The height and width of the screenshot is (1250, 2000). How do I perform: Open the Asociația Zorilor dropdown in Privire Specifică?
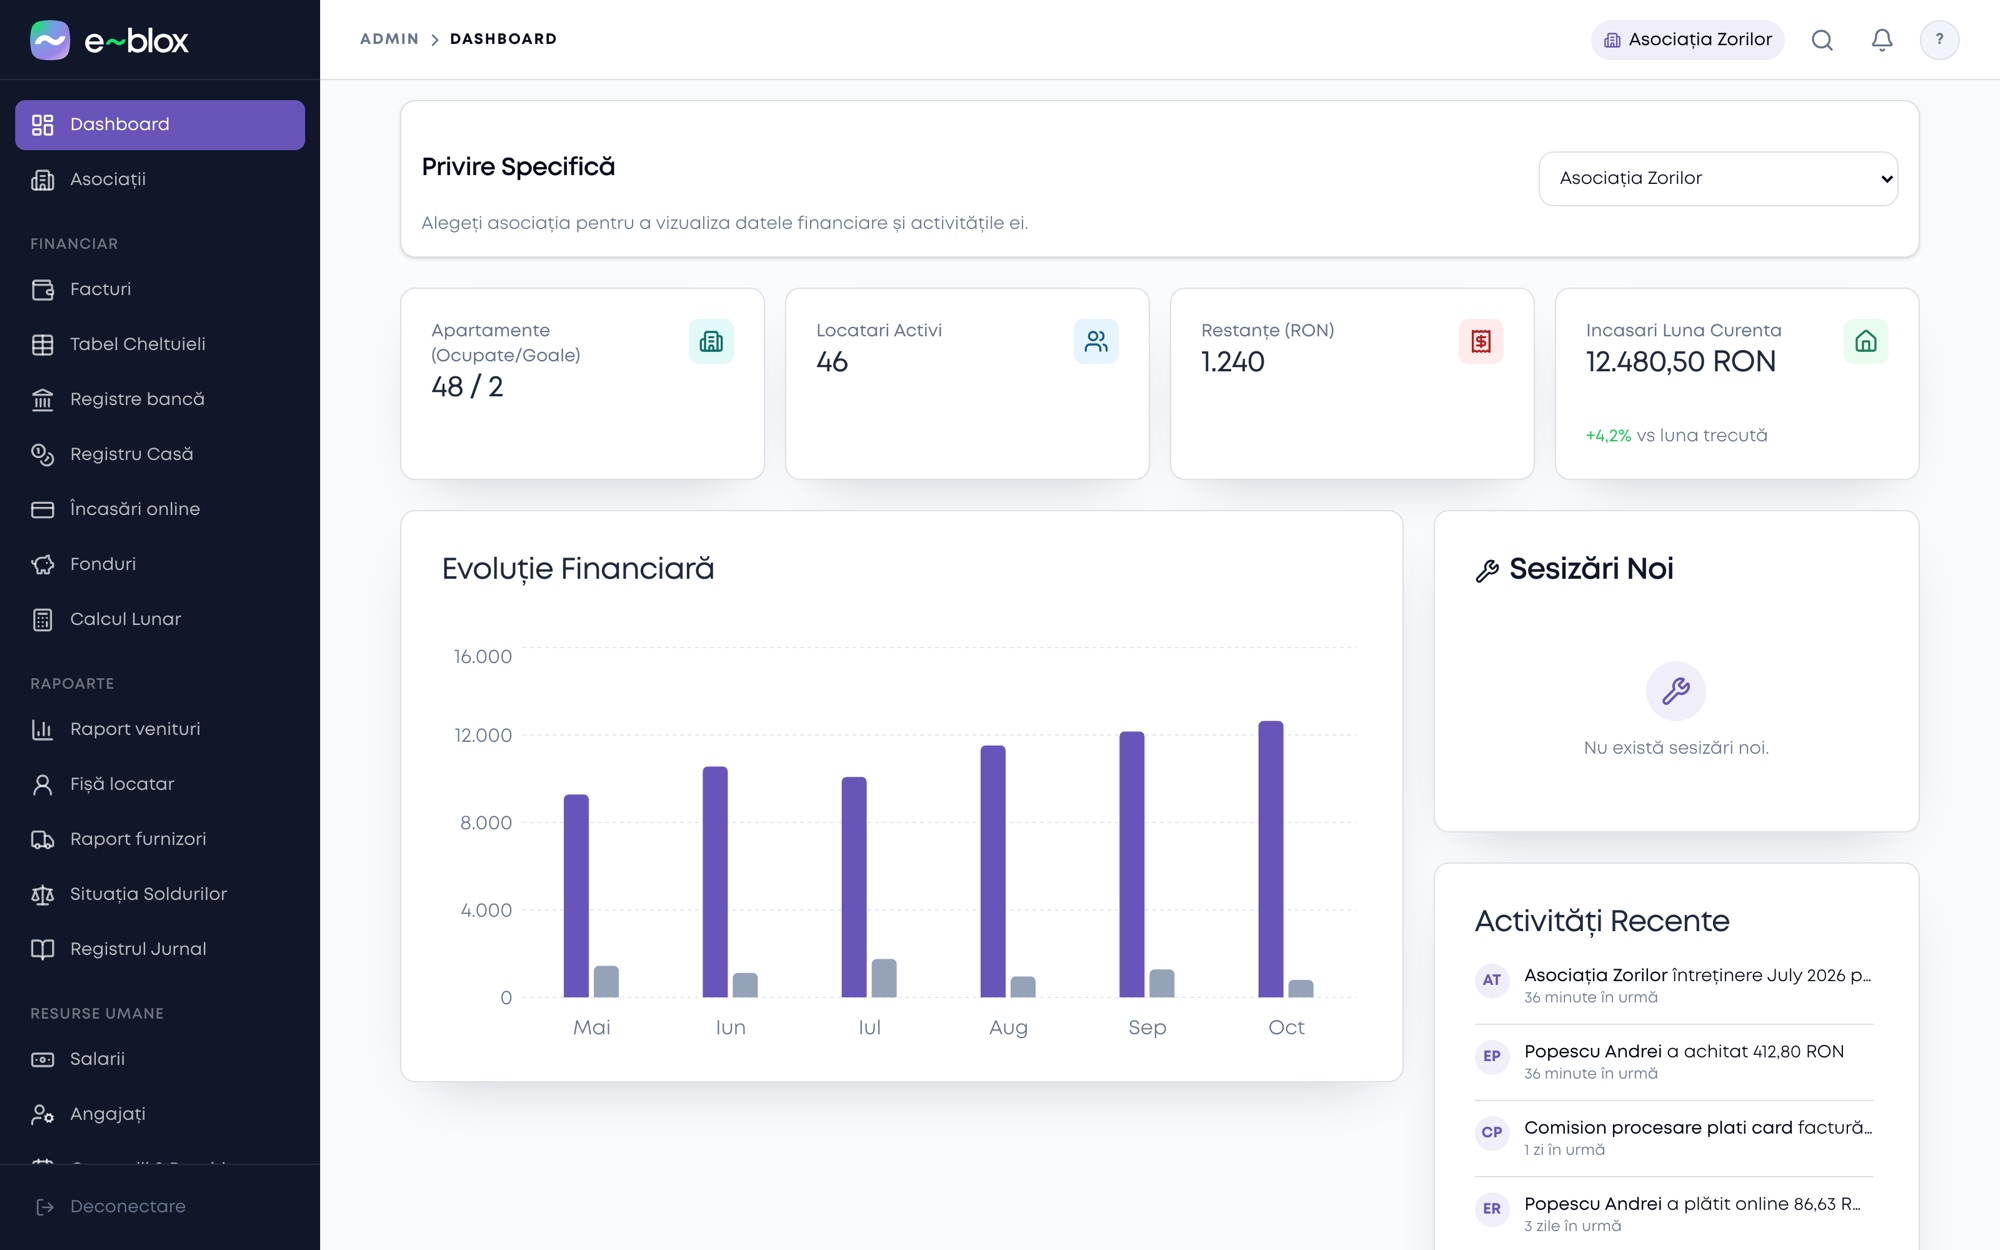click(1718, 179)
